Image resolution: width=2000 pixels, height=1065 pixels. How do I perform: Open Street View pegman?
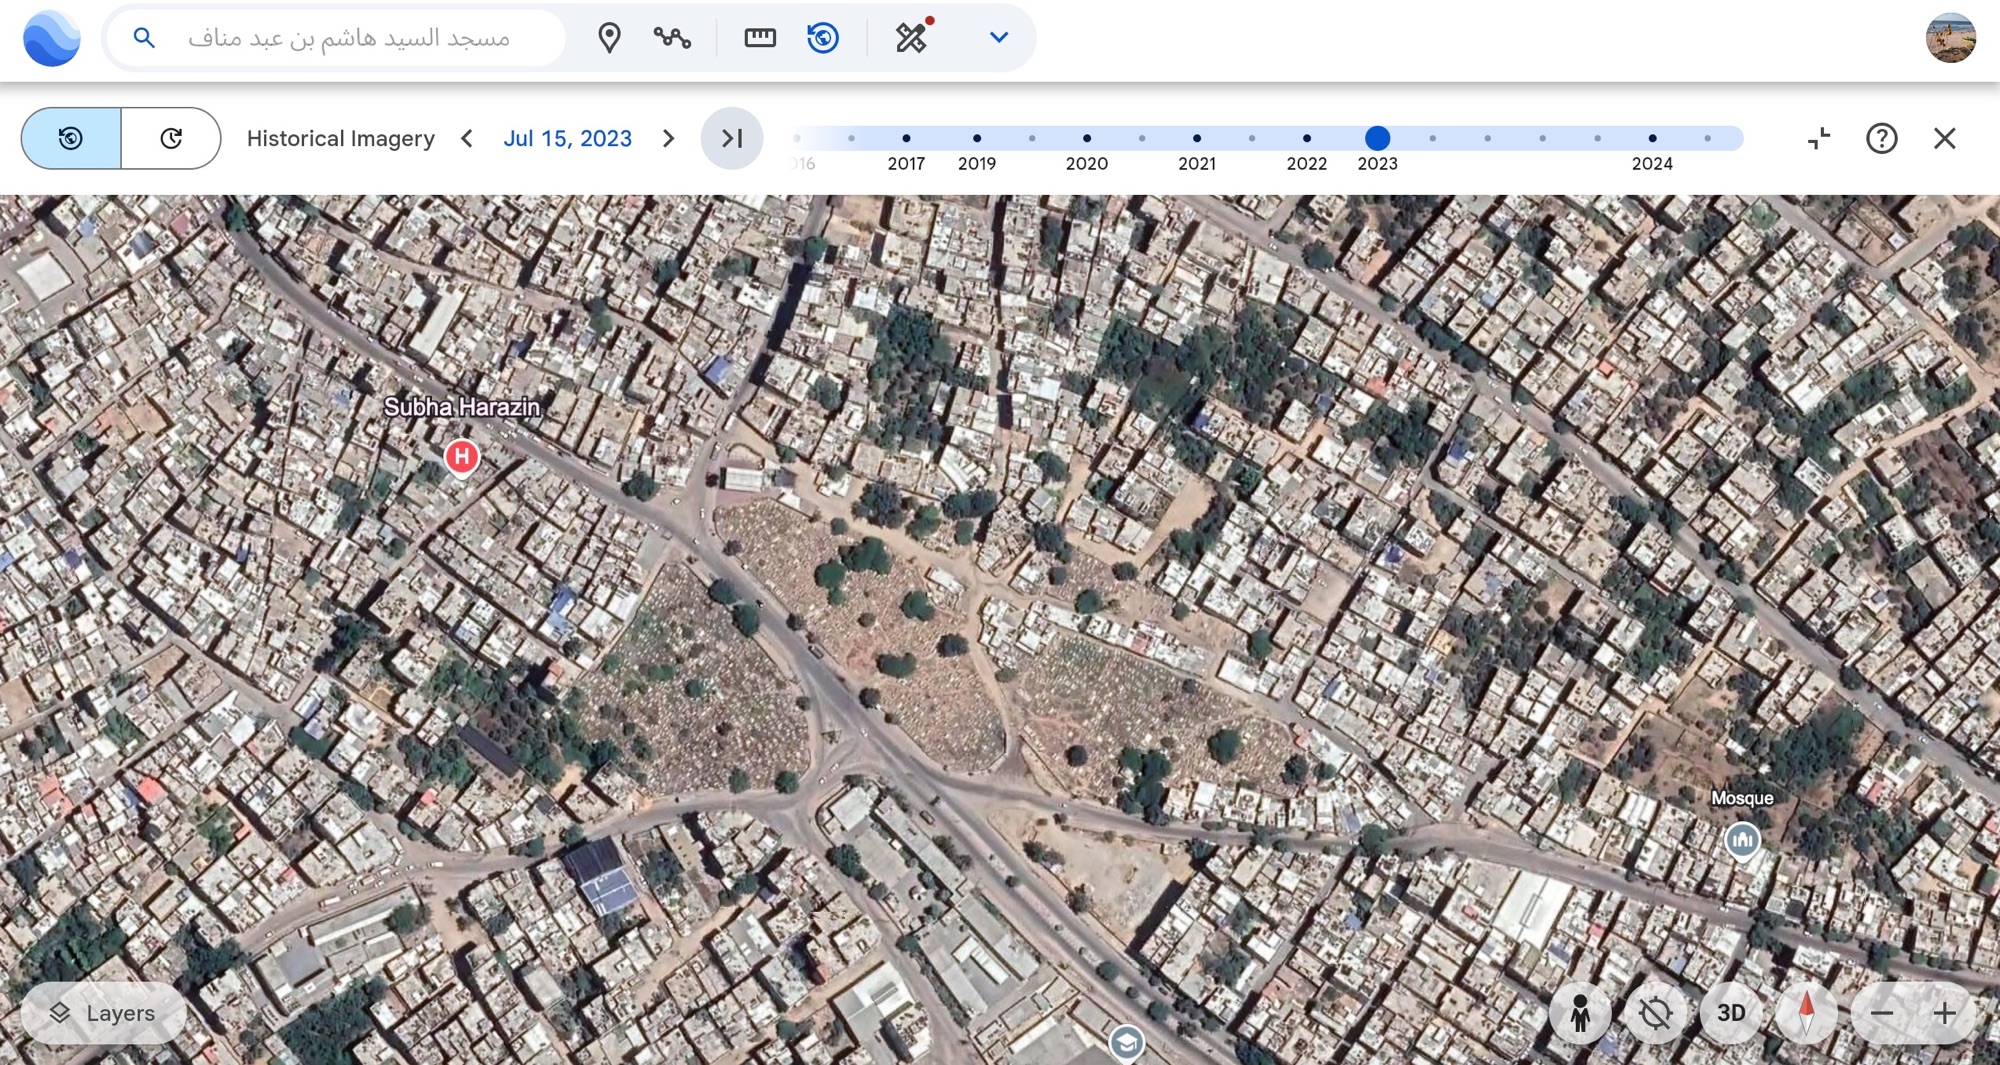click(x=1580, y=1013)
